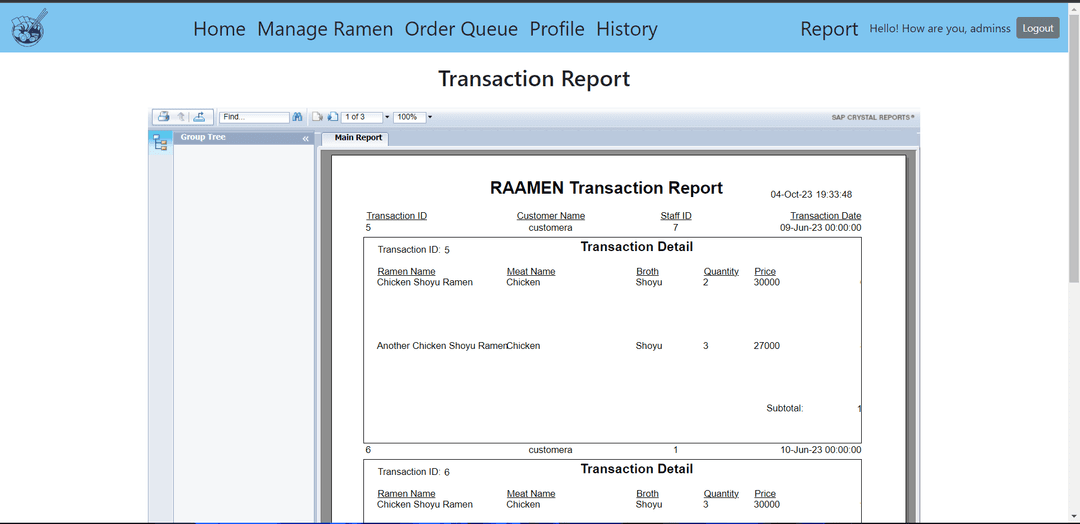Click 'Hello! How are you, adminss' greeting
This screenshot has height=524, width=1080.
(x=940, y=28)
